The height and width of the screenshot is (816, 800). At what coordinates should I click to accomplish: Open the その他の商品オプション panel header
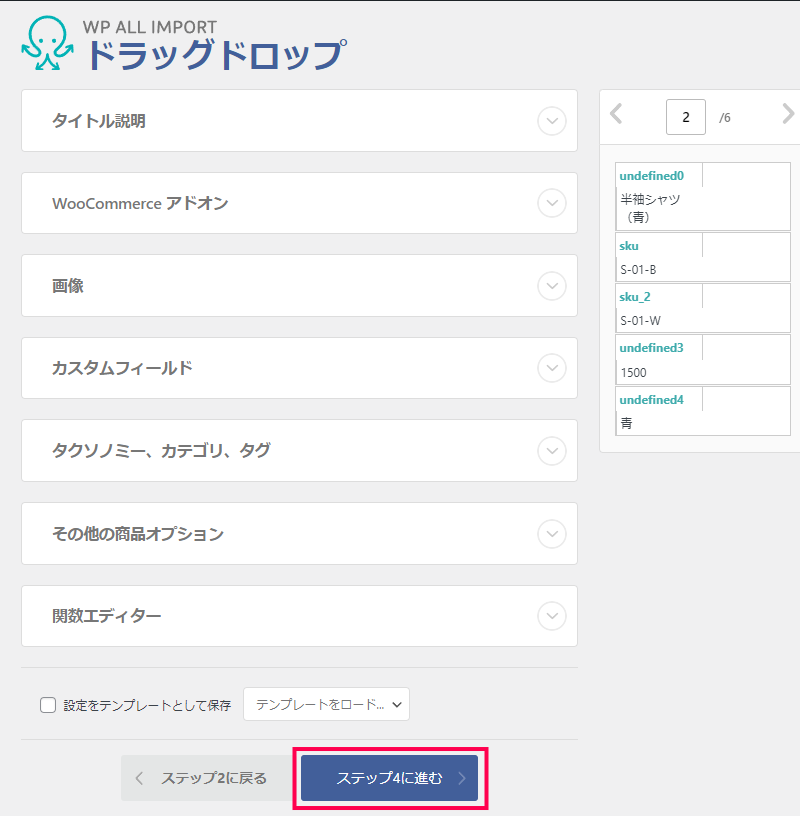[x=299, y=533]
